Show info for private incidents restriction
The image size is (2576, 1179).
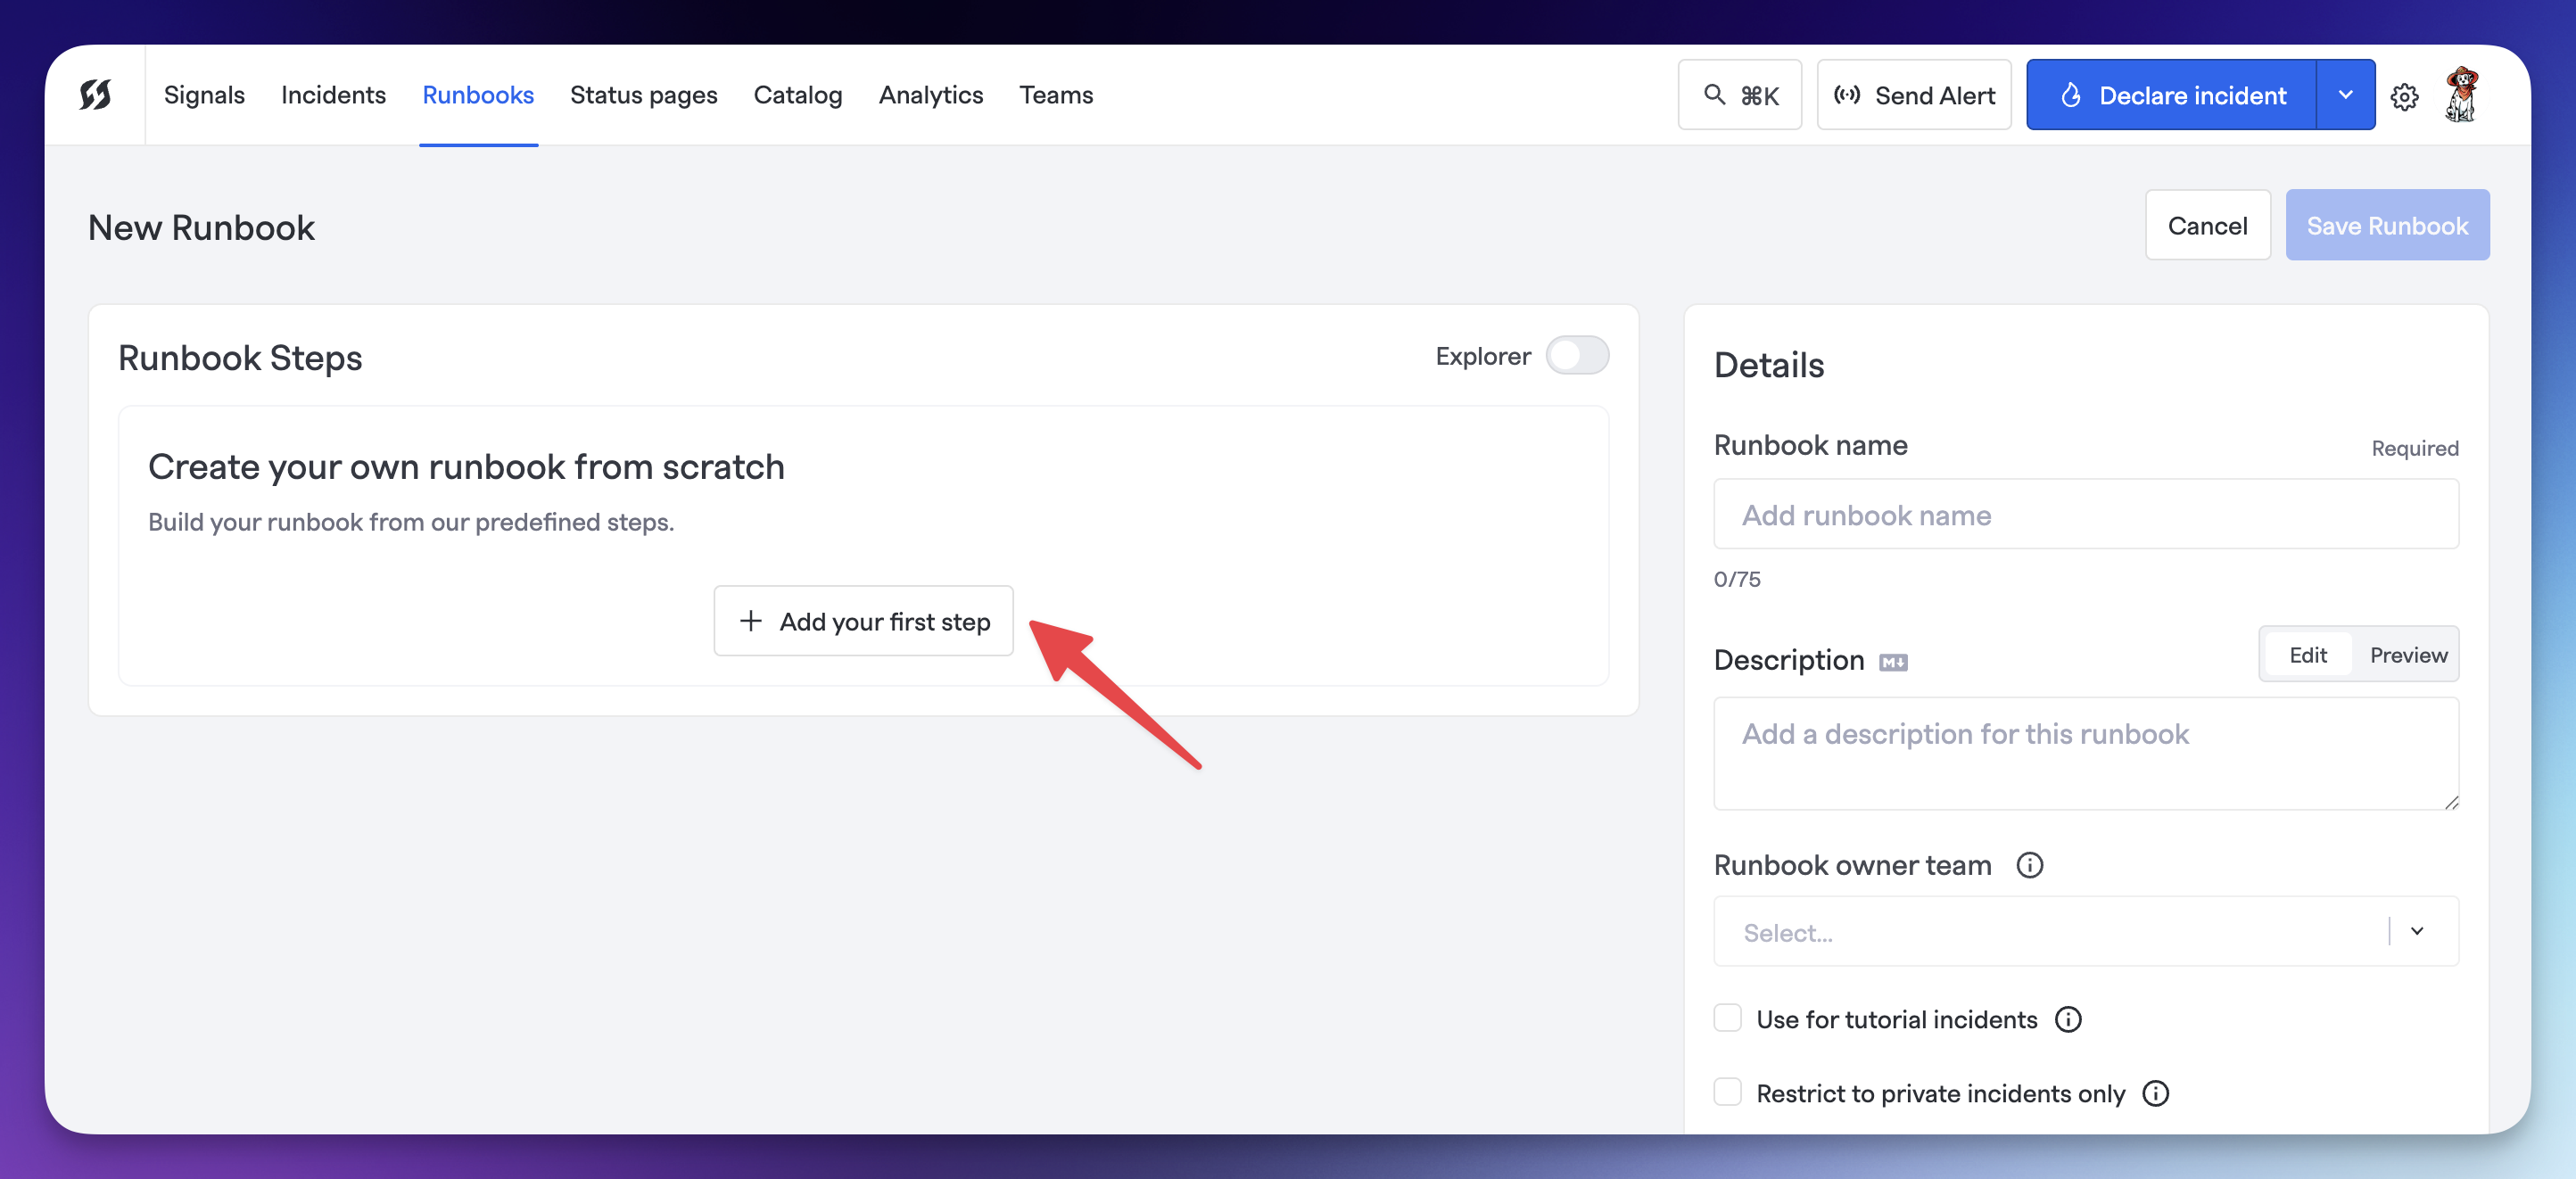2156,1093
